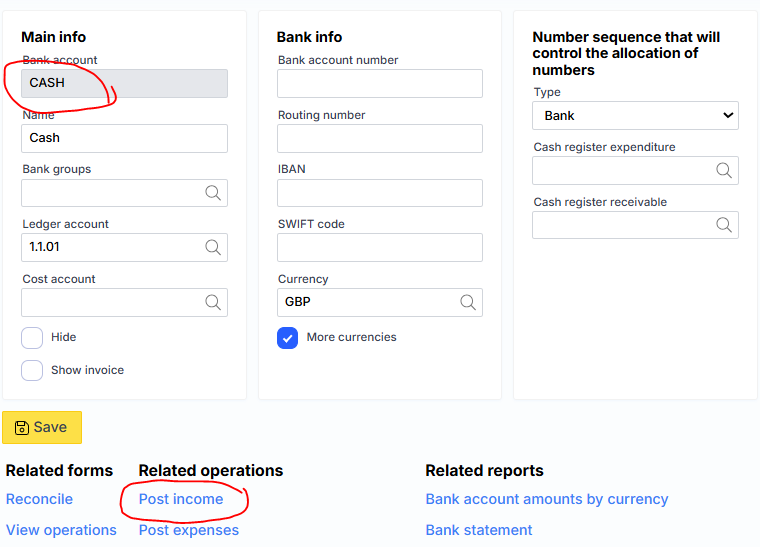Click the Post income operation link

click(x=181, y=499)
